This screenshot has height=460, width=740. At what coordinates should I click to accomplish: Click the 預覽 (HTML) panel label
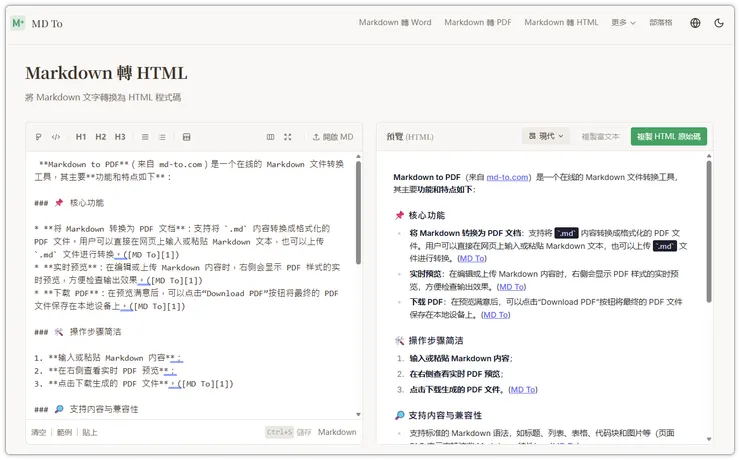click(410, 137)
